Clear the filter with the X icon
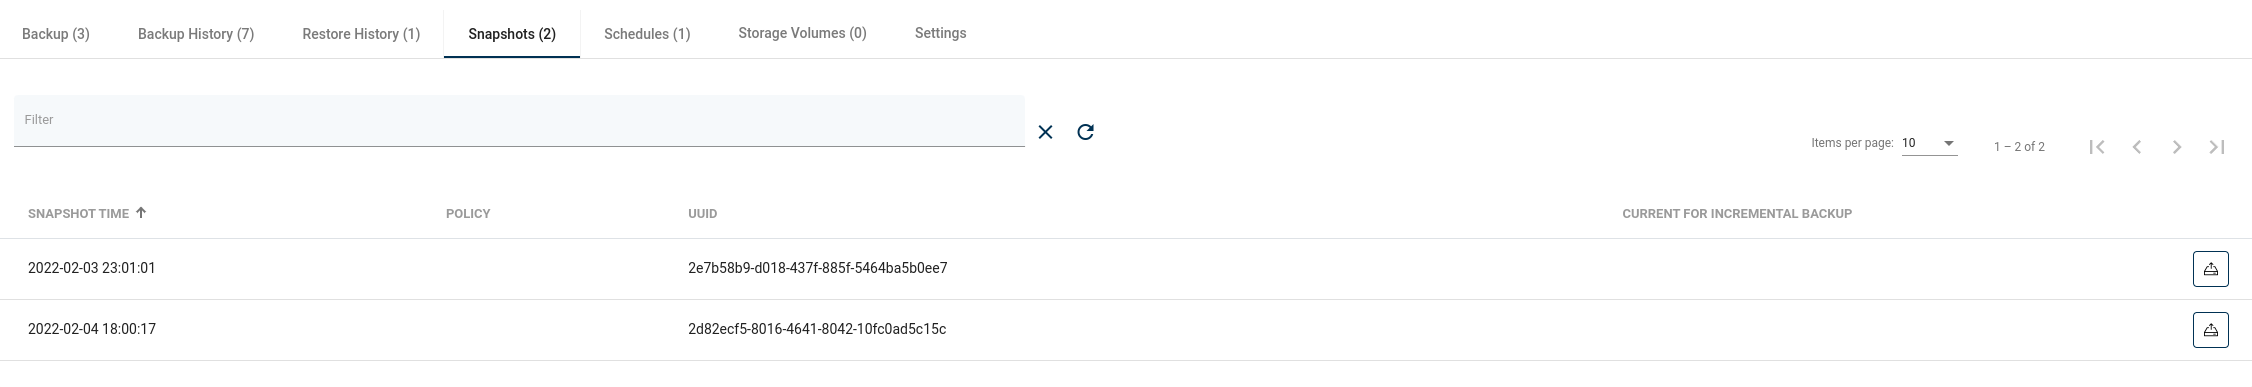This screenshot has height=387, width=2252. 1045,132
